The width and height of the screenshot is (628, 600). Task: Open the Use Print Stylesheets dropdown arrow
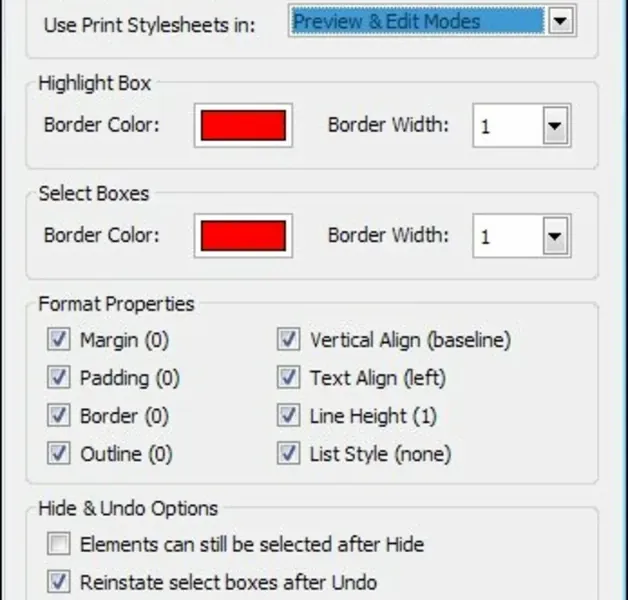click(561, 20)
